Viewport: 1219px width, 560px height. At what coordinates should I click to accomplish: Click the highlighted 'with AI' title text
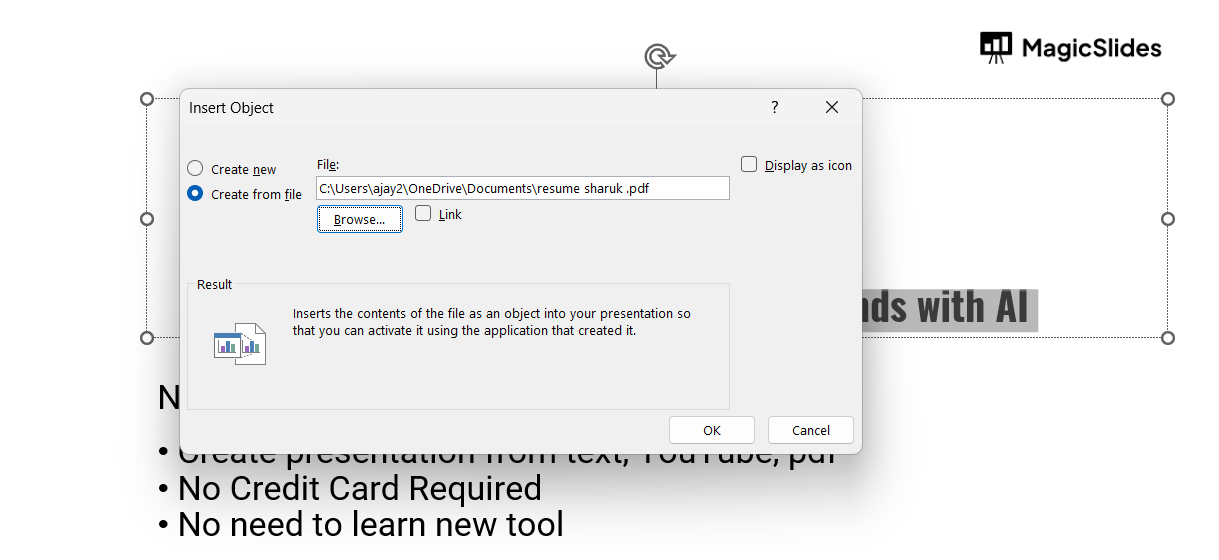972,309
